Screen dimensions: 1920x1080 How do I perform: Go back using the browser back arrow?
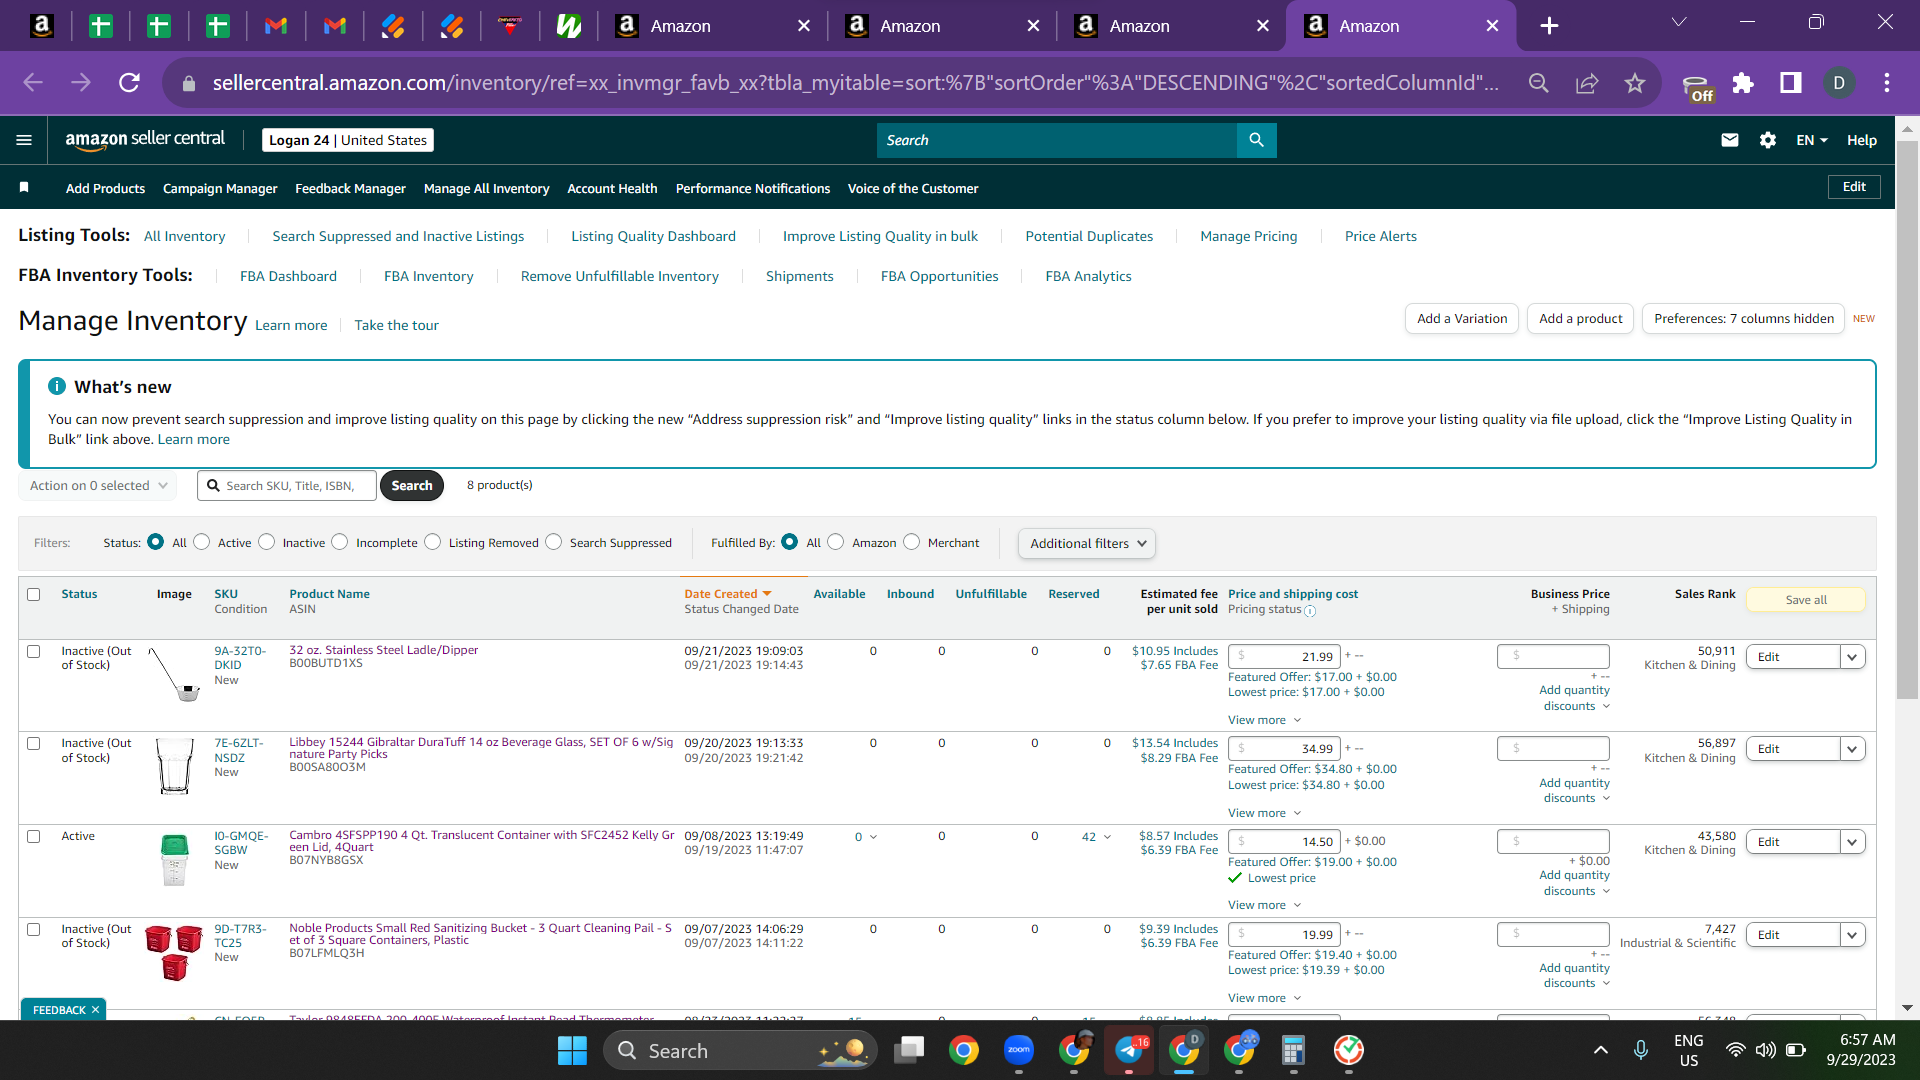tap(33, 83)
